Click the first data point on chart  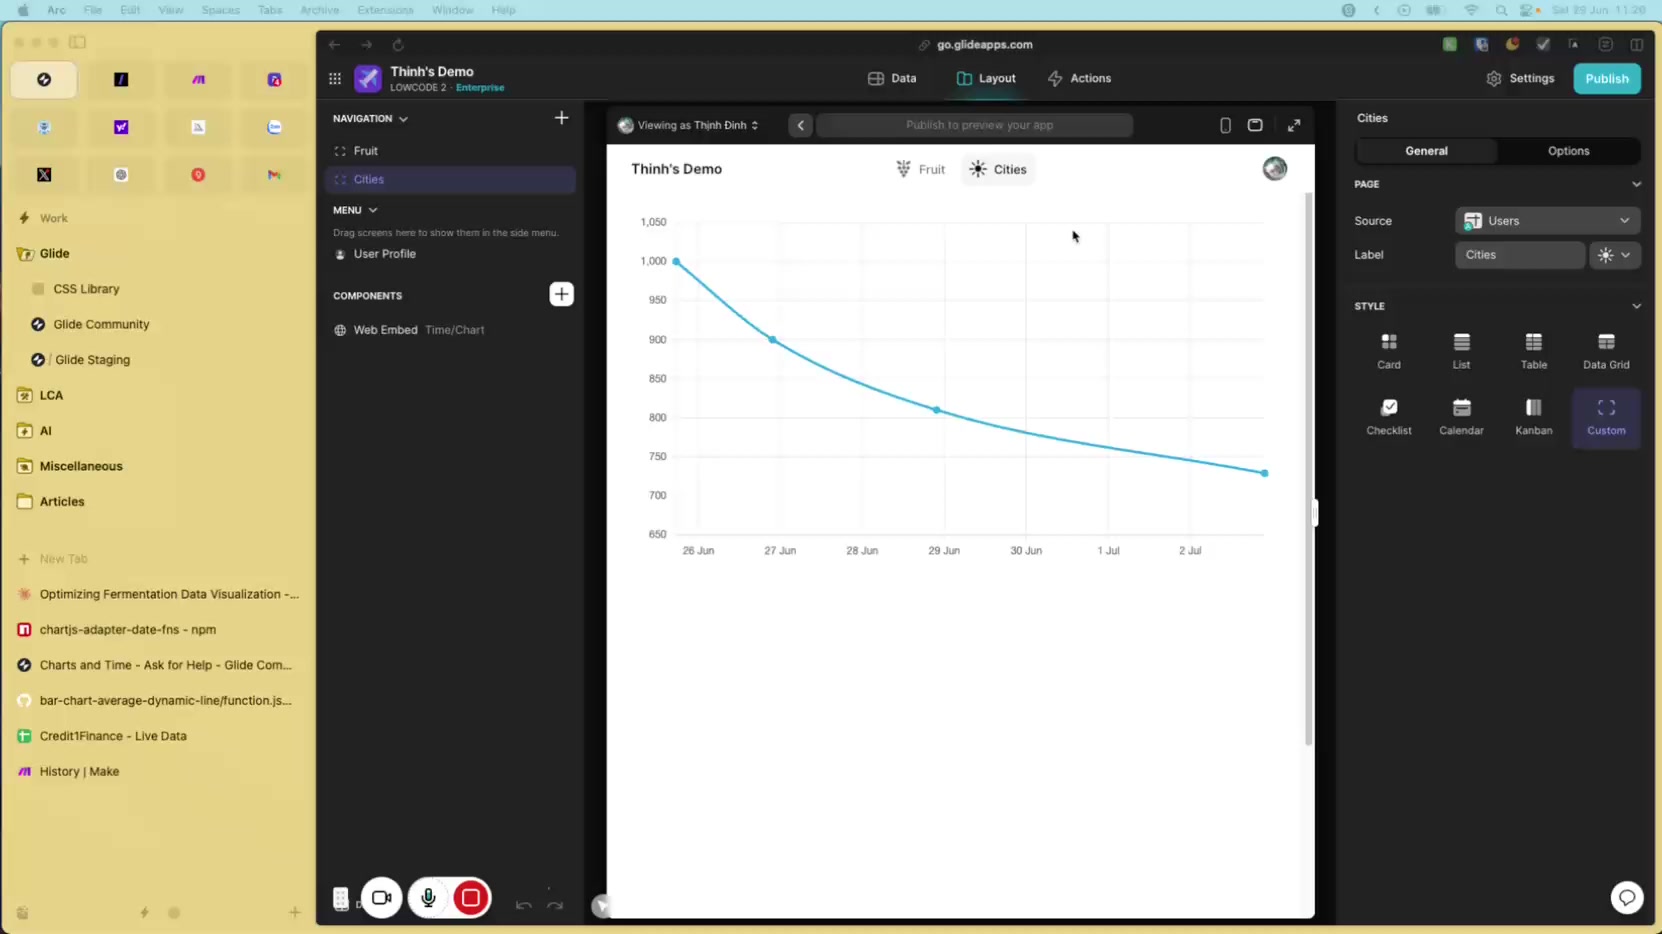[x=677, y=262]
